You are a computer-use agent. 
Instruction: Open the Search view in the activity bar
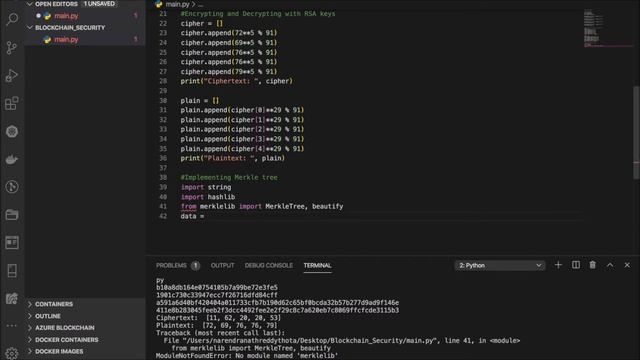(x=12, y=19)
